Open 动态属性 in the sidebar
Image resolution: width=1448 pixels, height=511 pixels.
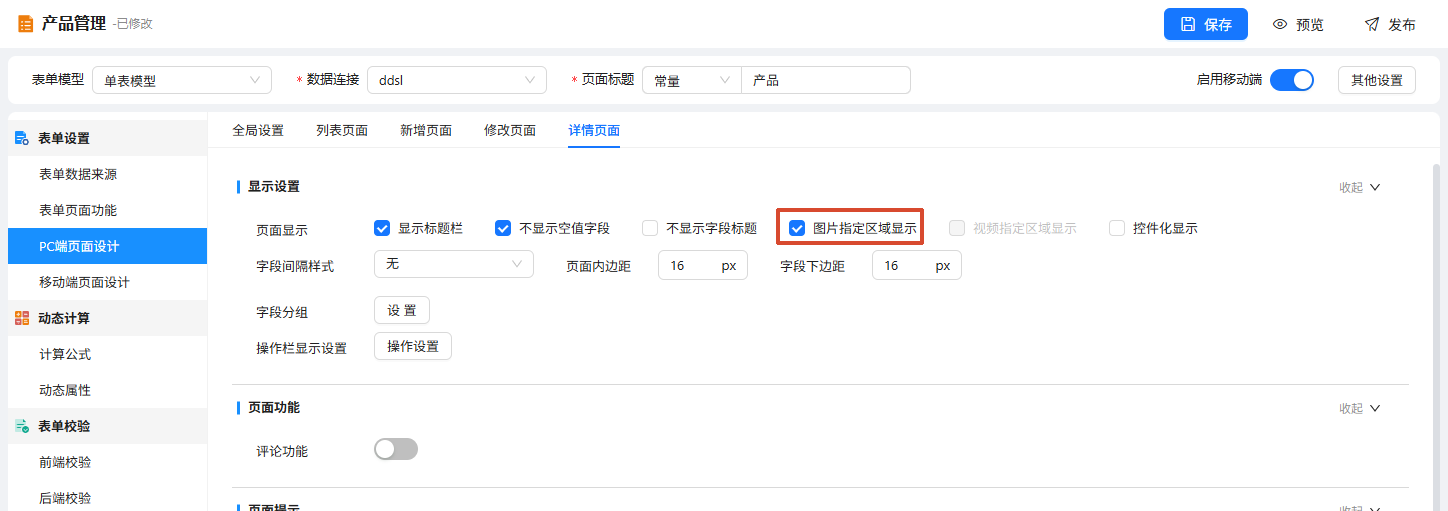click(108, 390)
